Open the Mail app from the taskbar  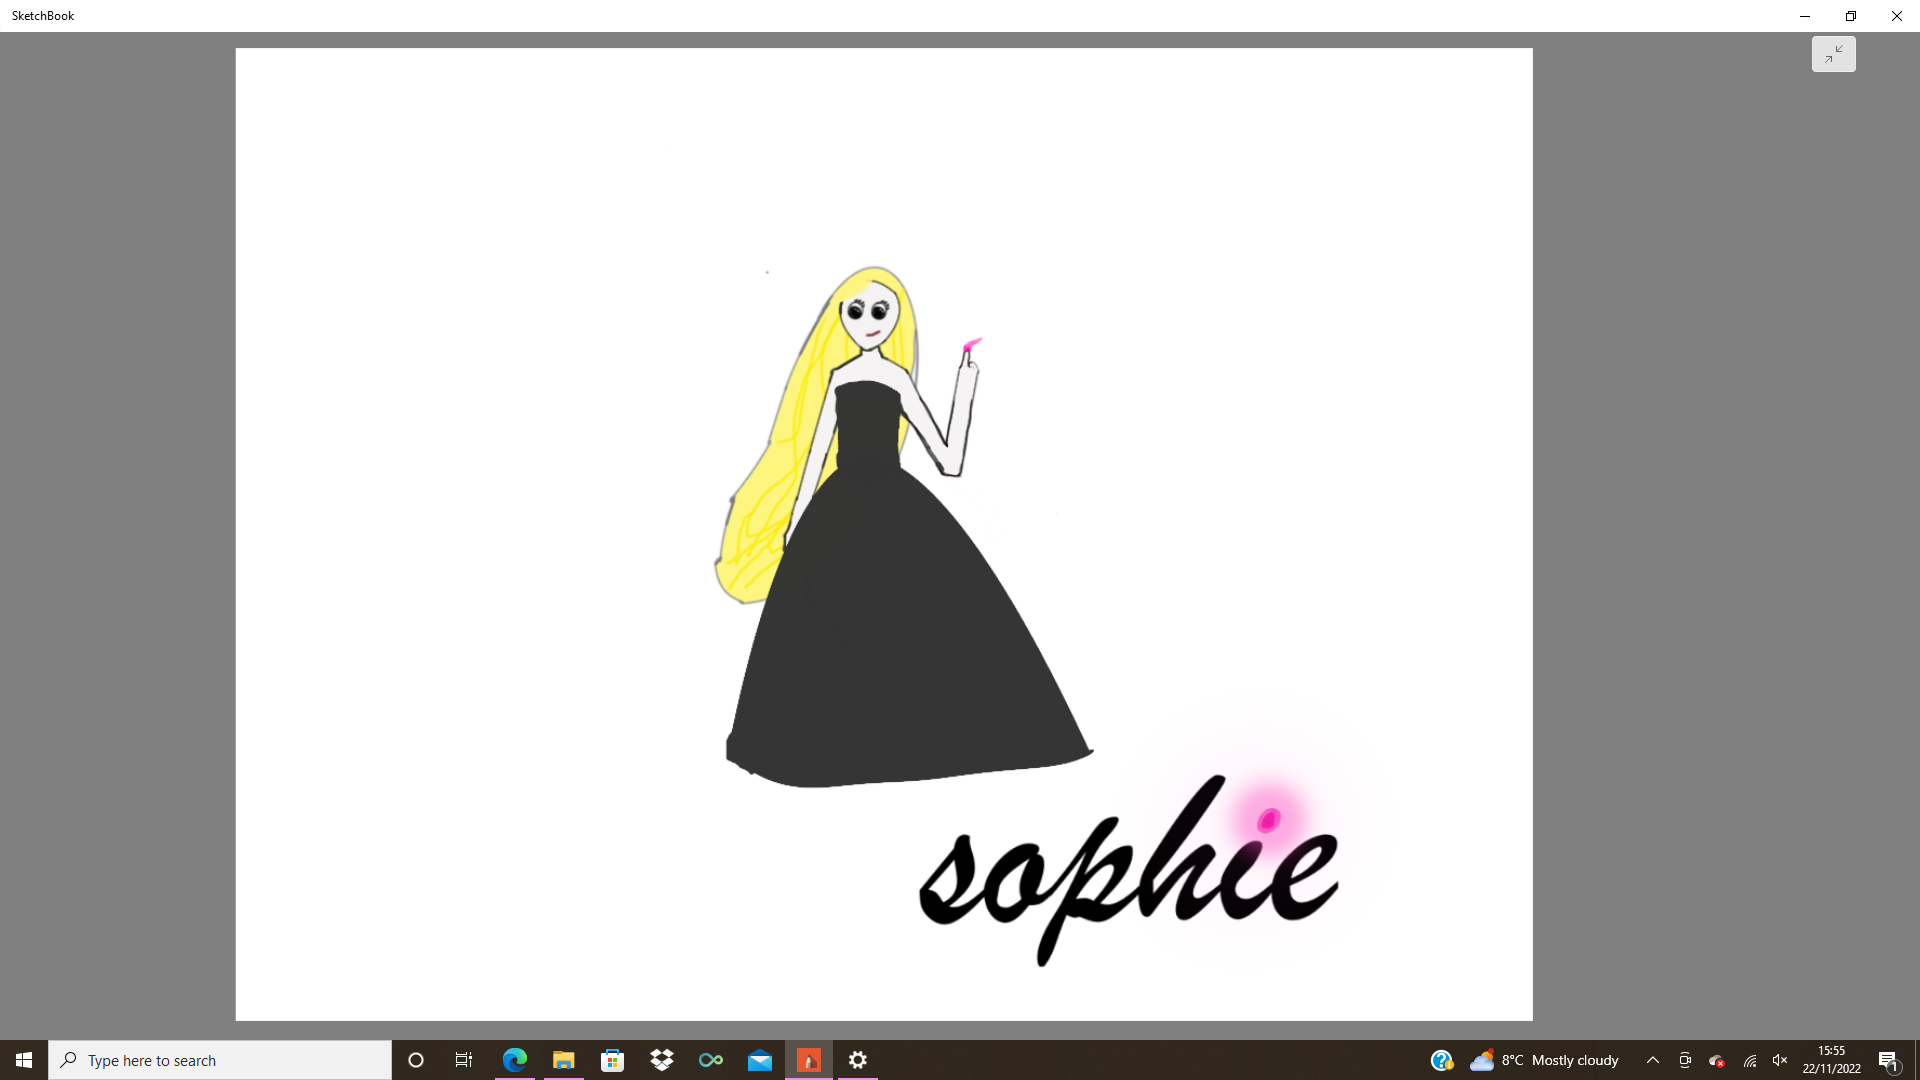tap(760, 1060)
